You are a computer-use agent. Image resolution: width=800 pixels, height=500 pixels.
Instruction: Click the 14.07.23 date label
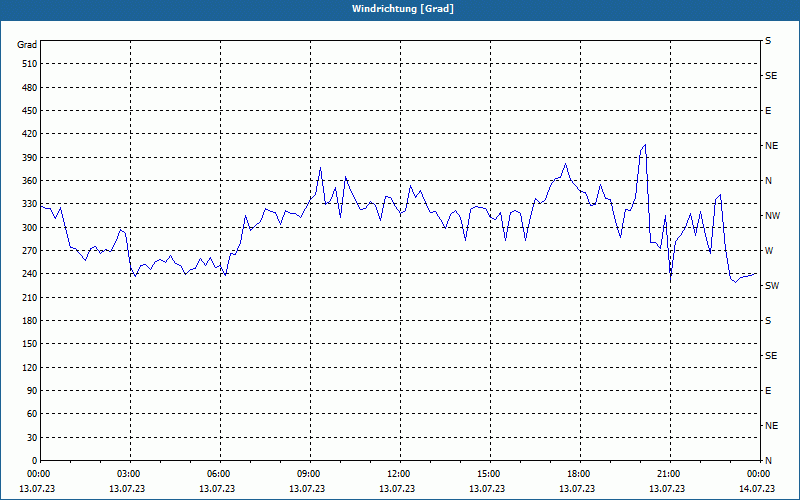point(757,489)
